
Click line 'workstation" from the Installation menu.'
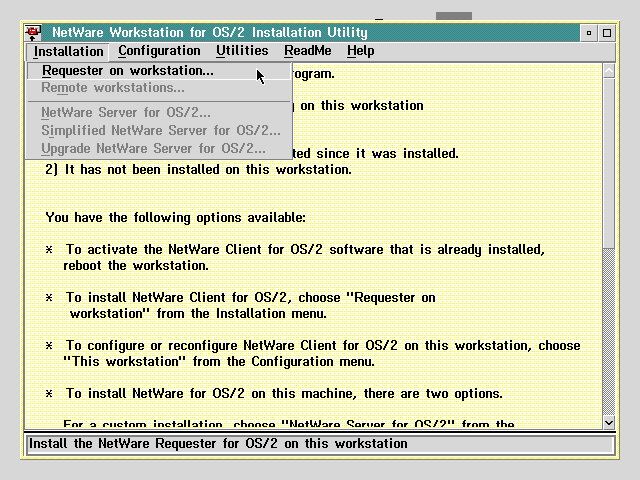198,313
